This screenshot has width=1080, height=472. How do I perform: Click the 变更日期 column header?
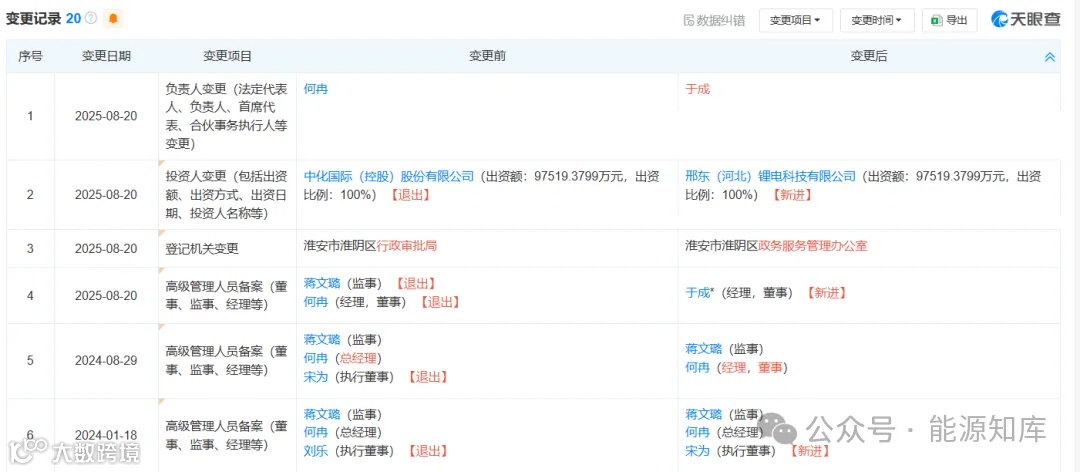tap(106, 57)
